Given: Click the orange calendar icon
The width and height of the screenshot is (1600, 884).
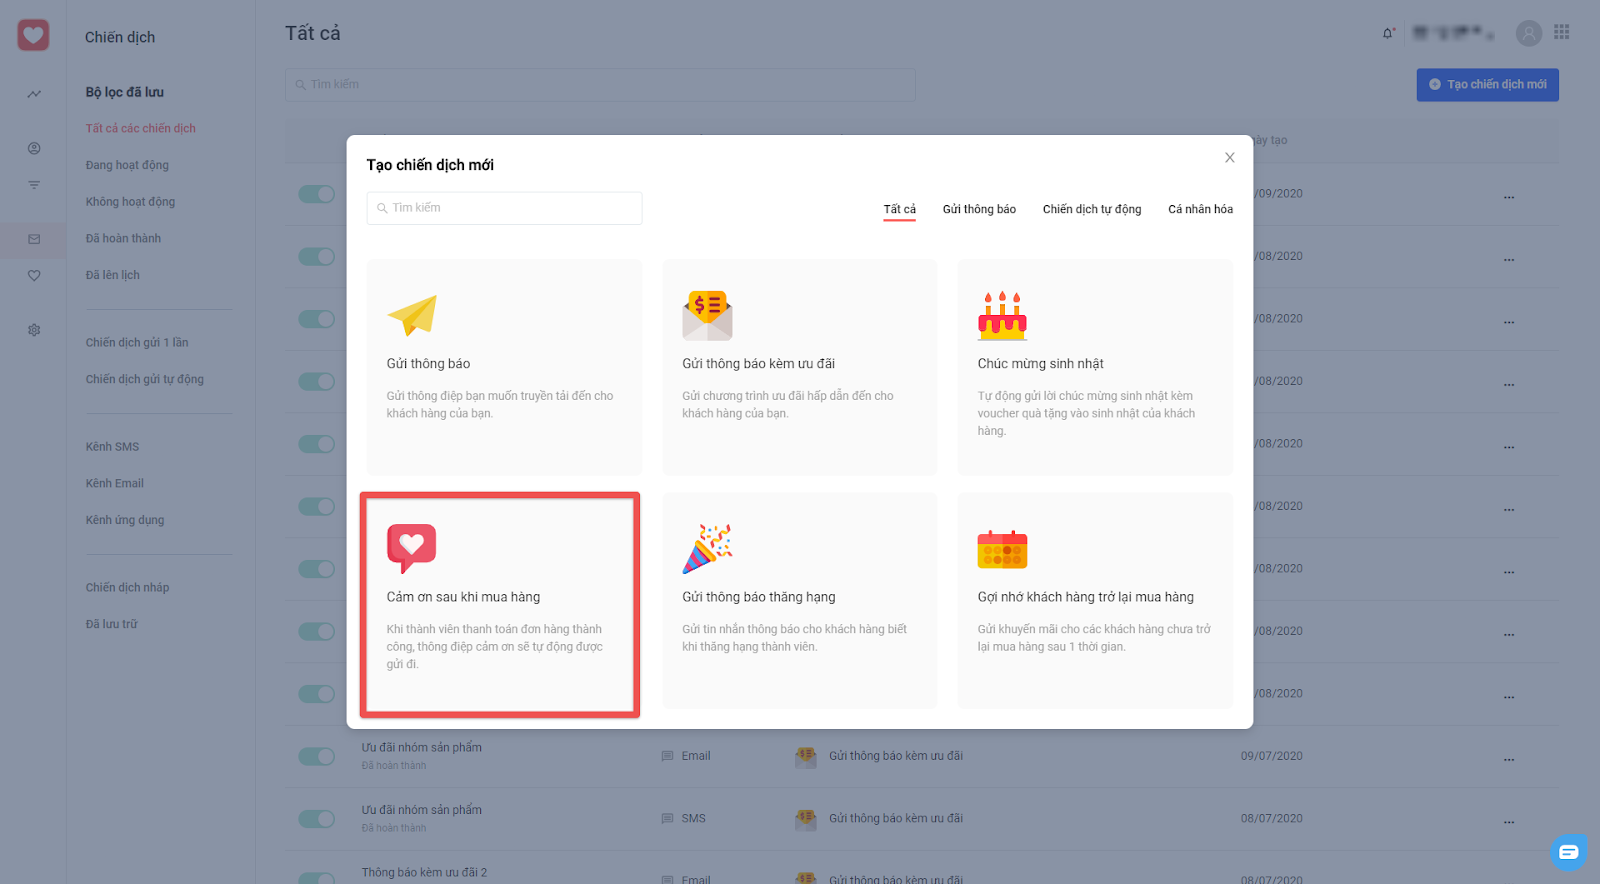Looking at the screenshot, I should click(1002, 549).
